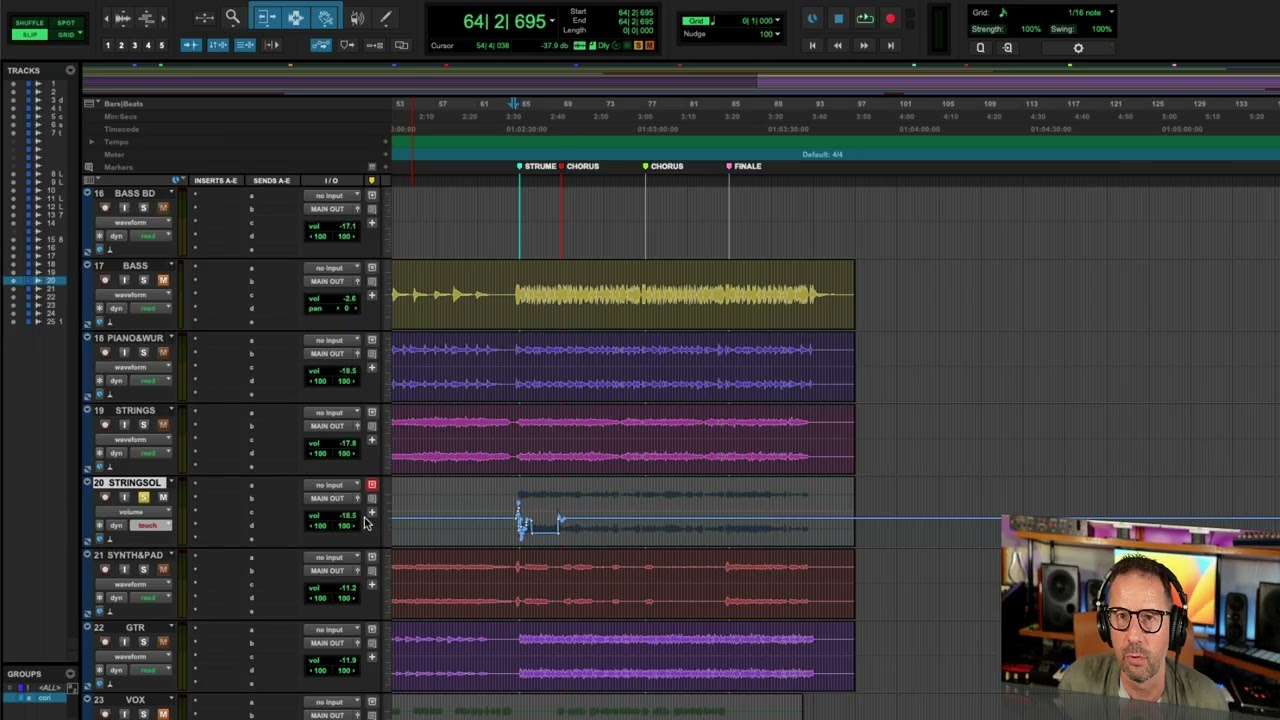Viewport: 1280px width, 720px height.
Task: Click the I / O column header
Action: coord(331,181)
